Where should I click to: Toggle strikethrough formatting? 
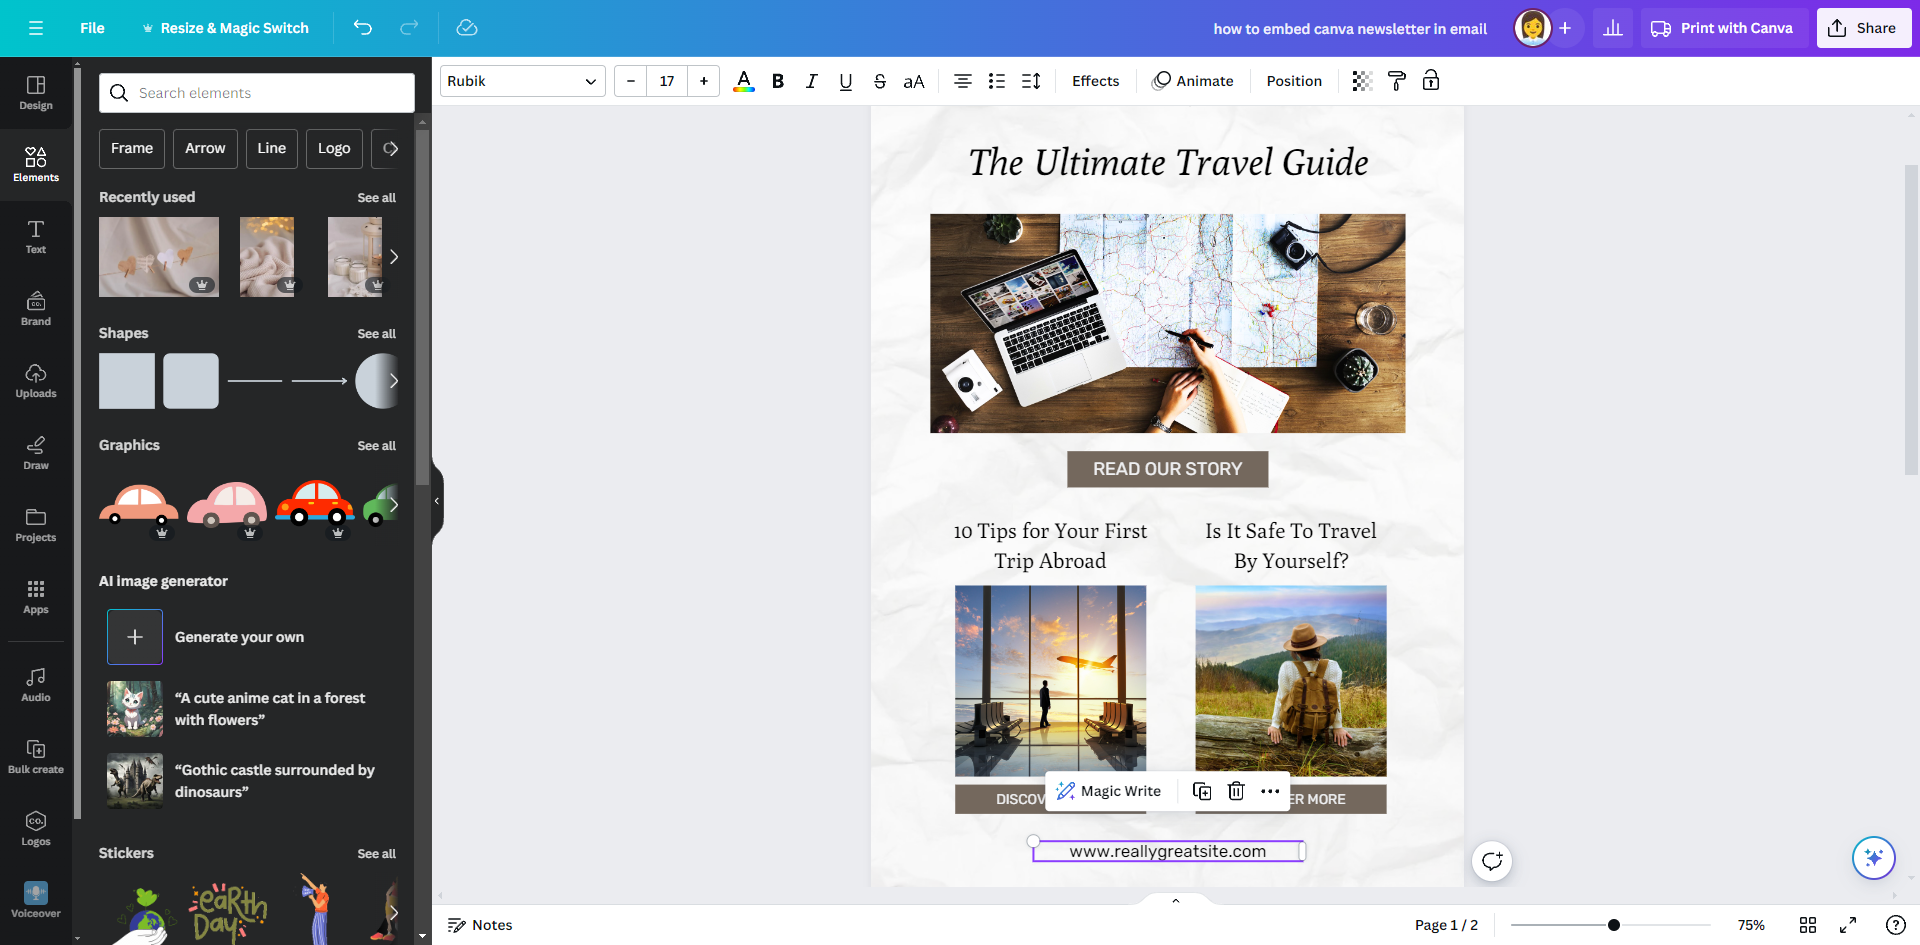click(x=880, y=81)
